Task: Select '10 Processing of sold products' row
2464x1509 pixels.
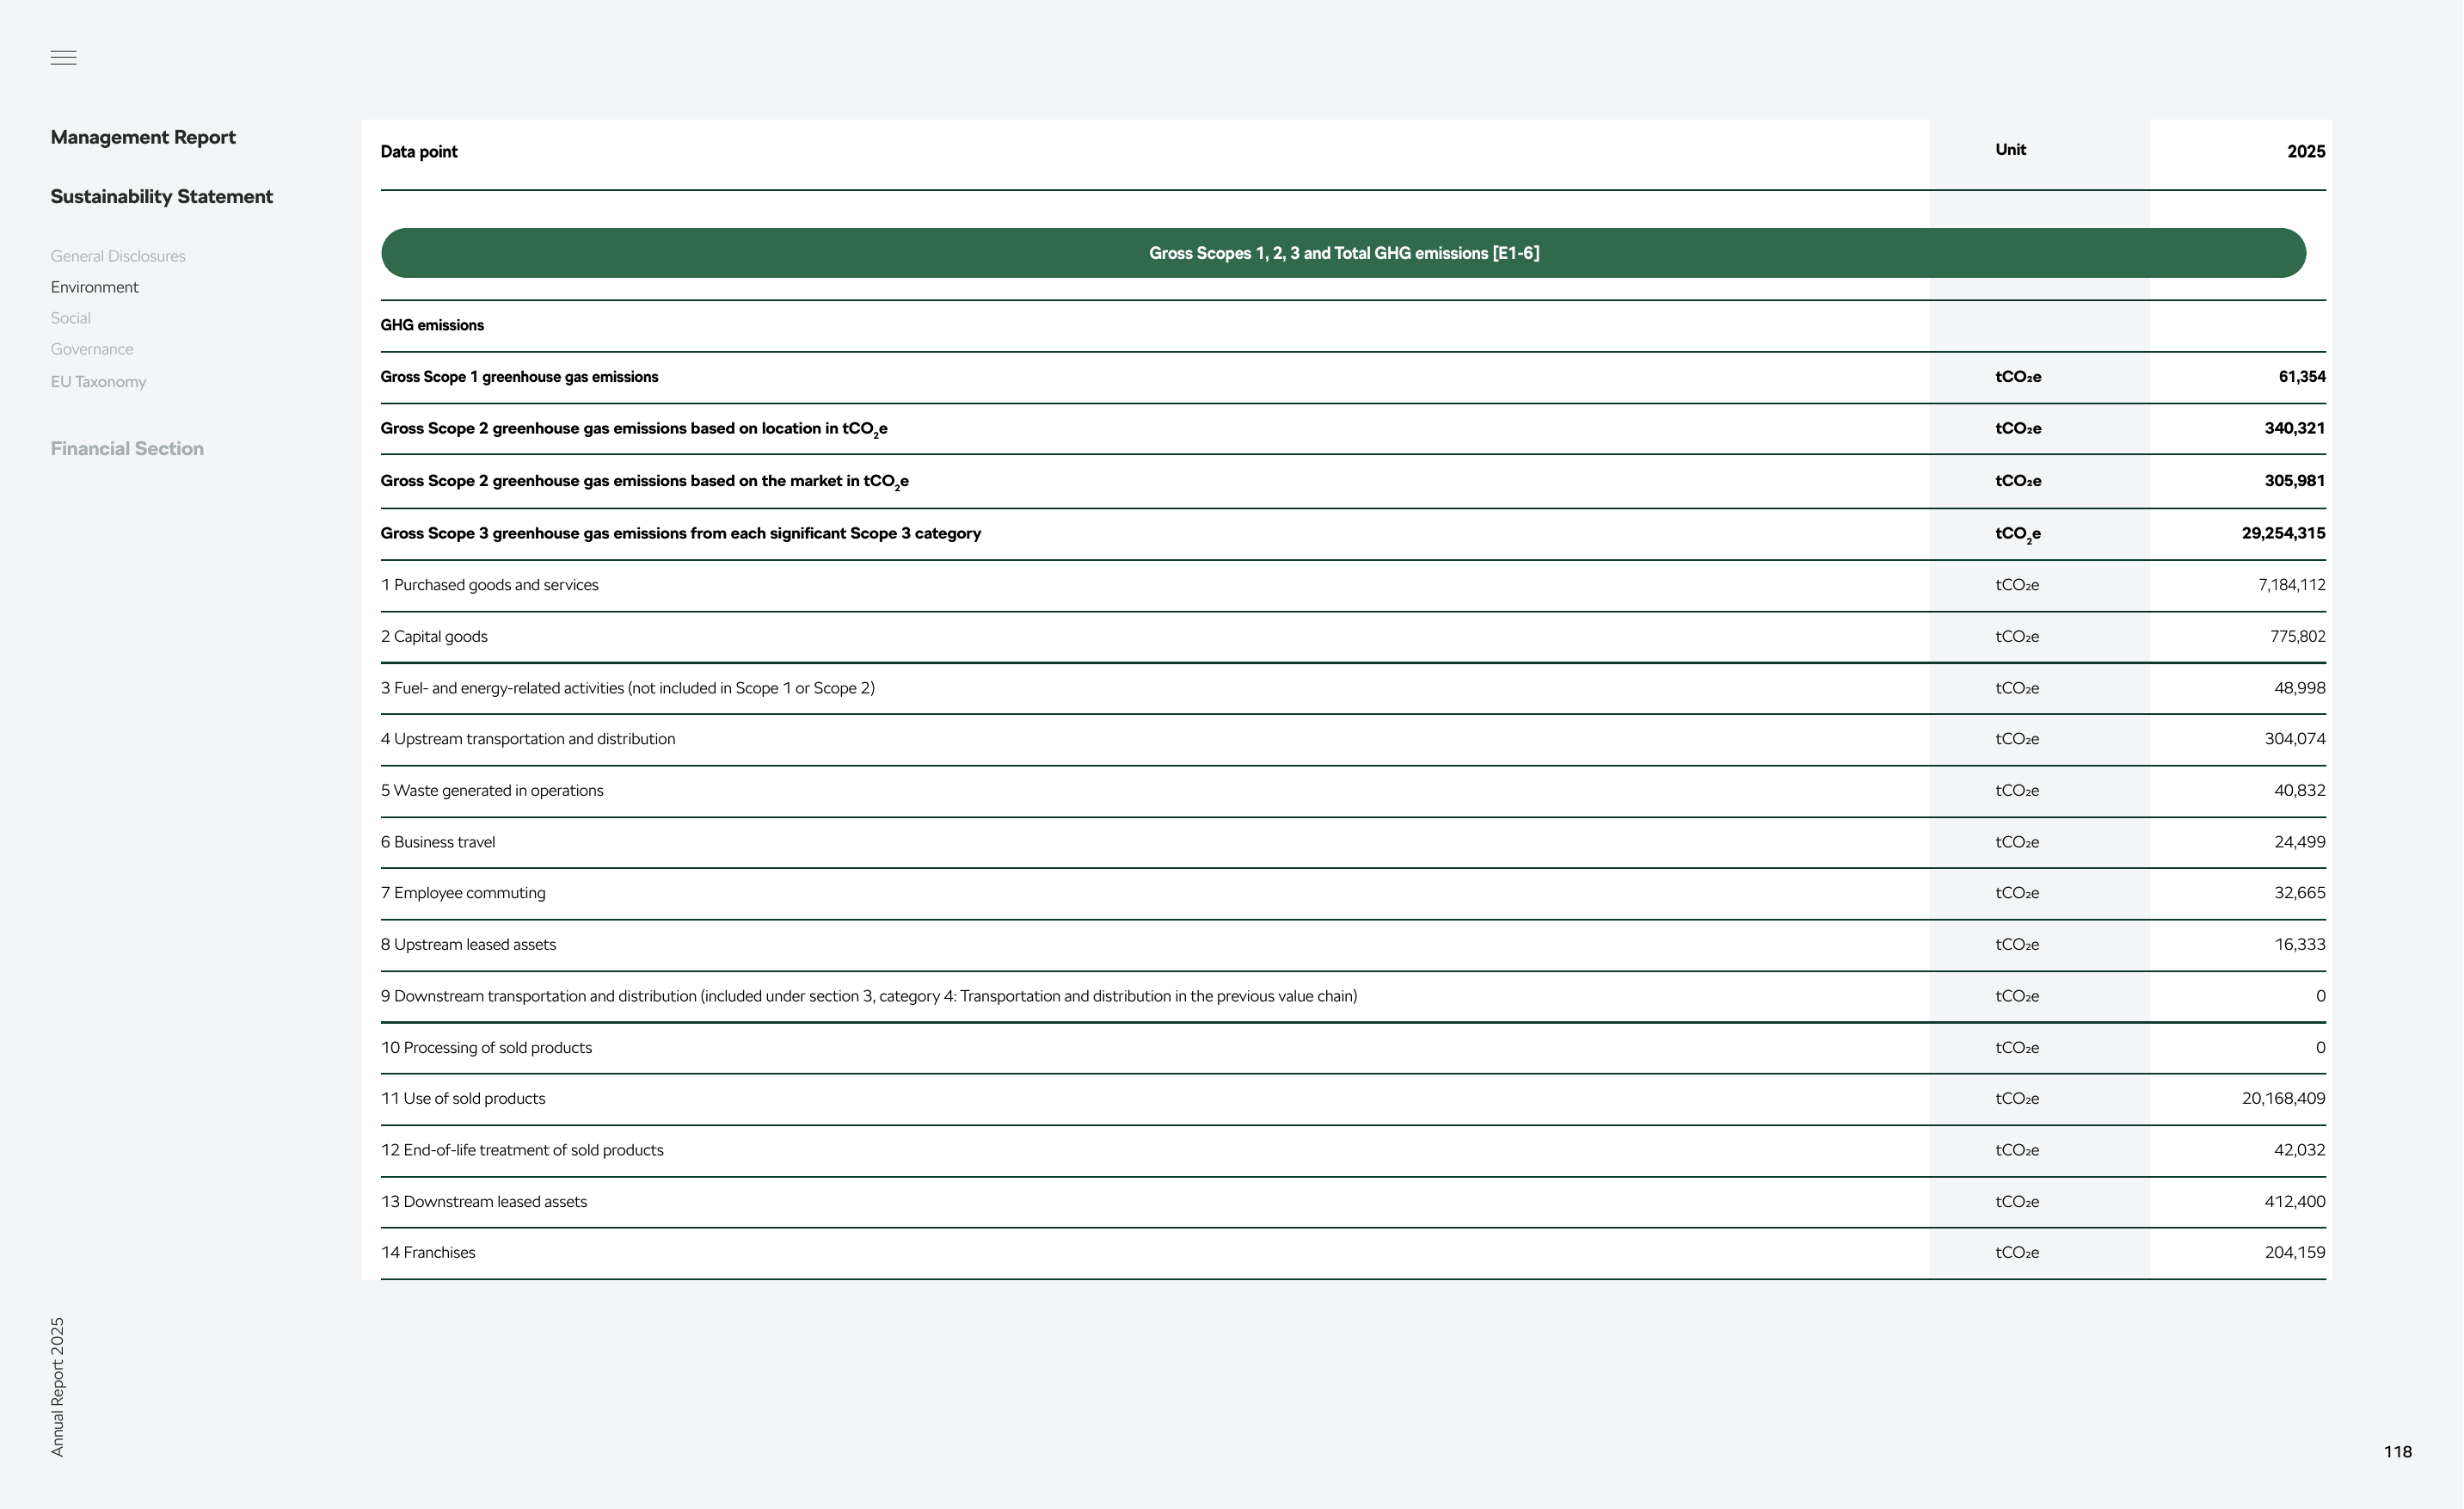Action: point(1353,1048)
